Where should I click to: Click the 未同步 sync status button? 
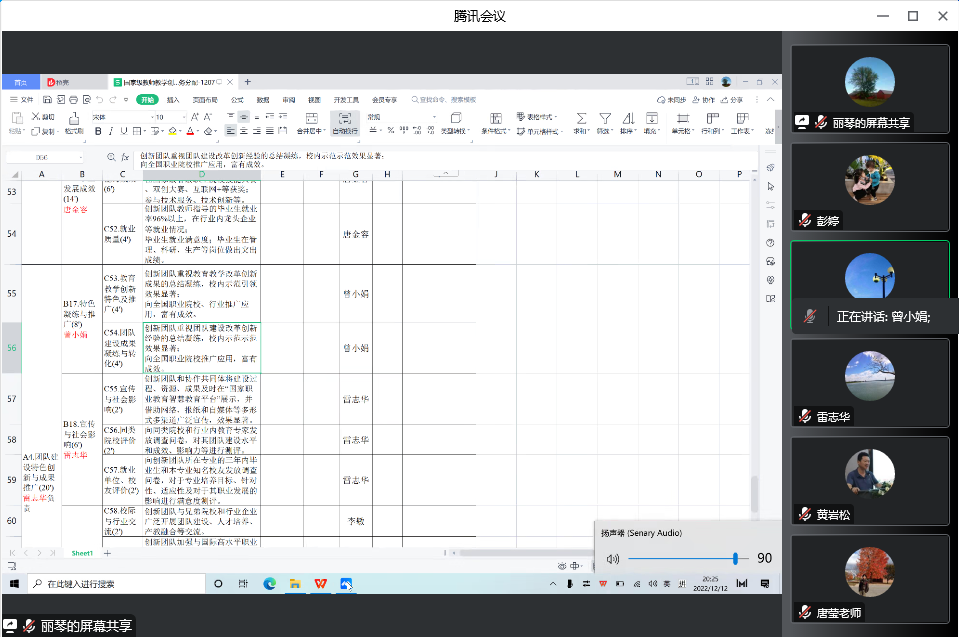point(672,100)
